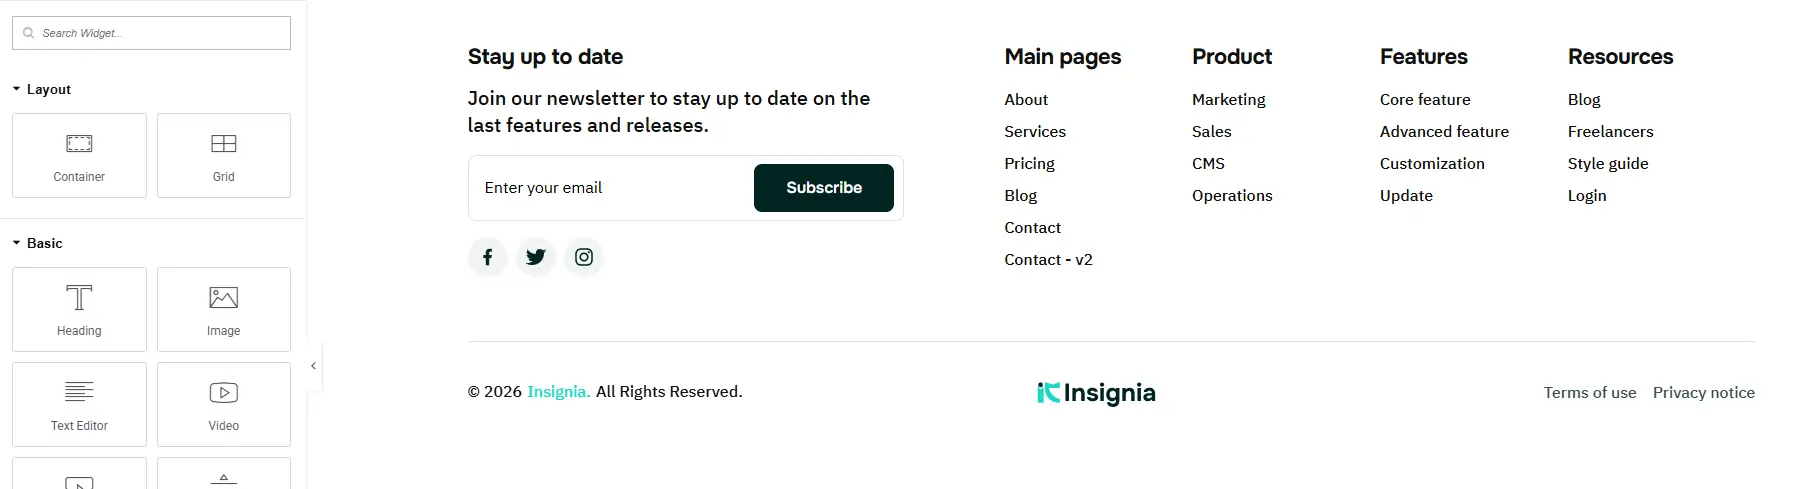Choose the Text Editor widget
Image resolution: width=1810 pixels, height=489 pixels.
click(x=79, y=404)
